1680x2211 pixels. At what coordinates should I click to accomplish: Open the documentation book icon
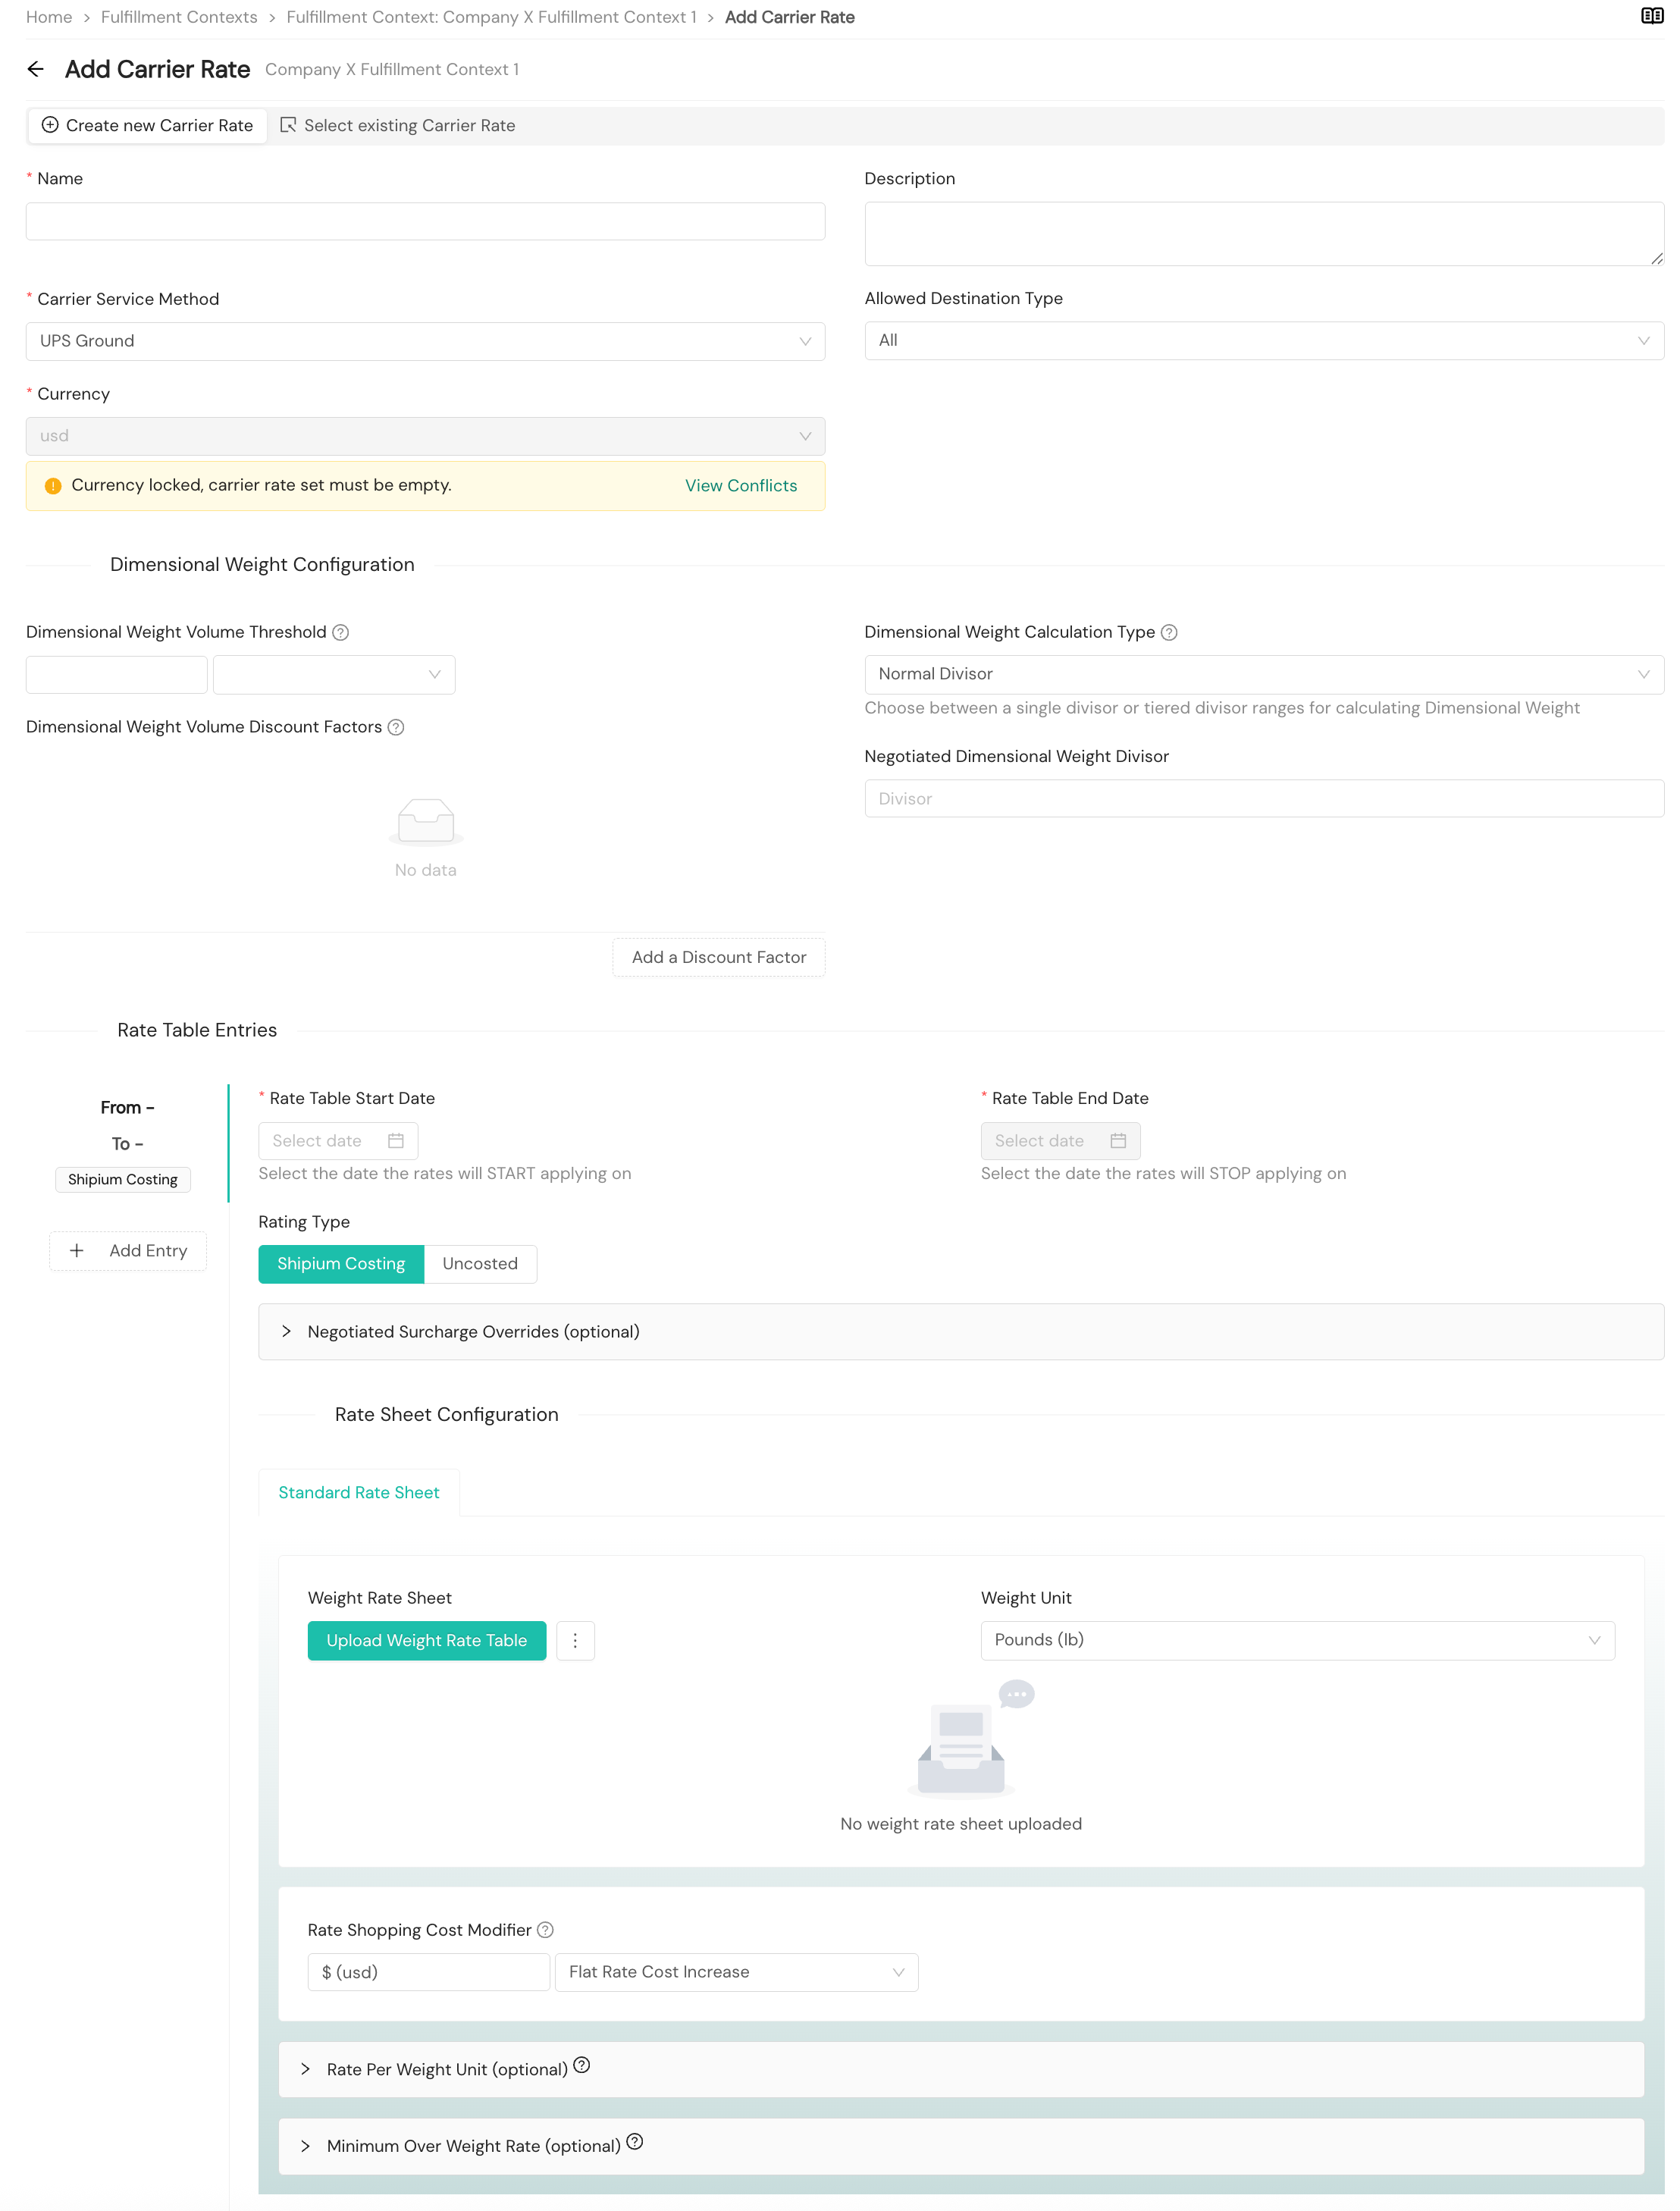coord(1651,16)
